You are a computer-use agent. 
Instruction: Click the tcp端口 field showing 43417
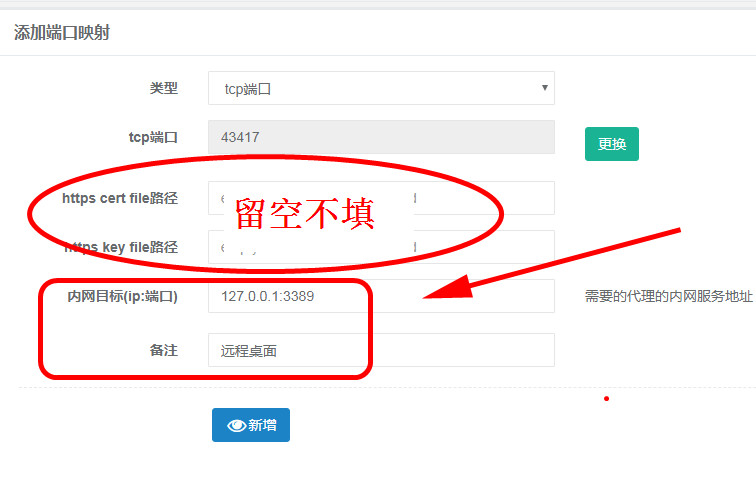click(x=380, y=137)
